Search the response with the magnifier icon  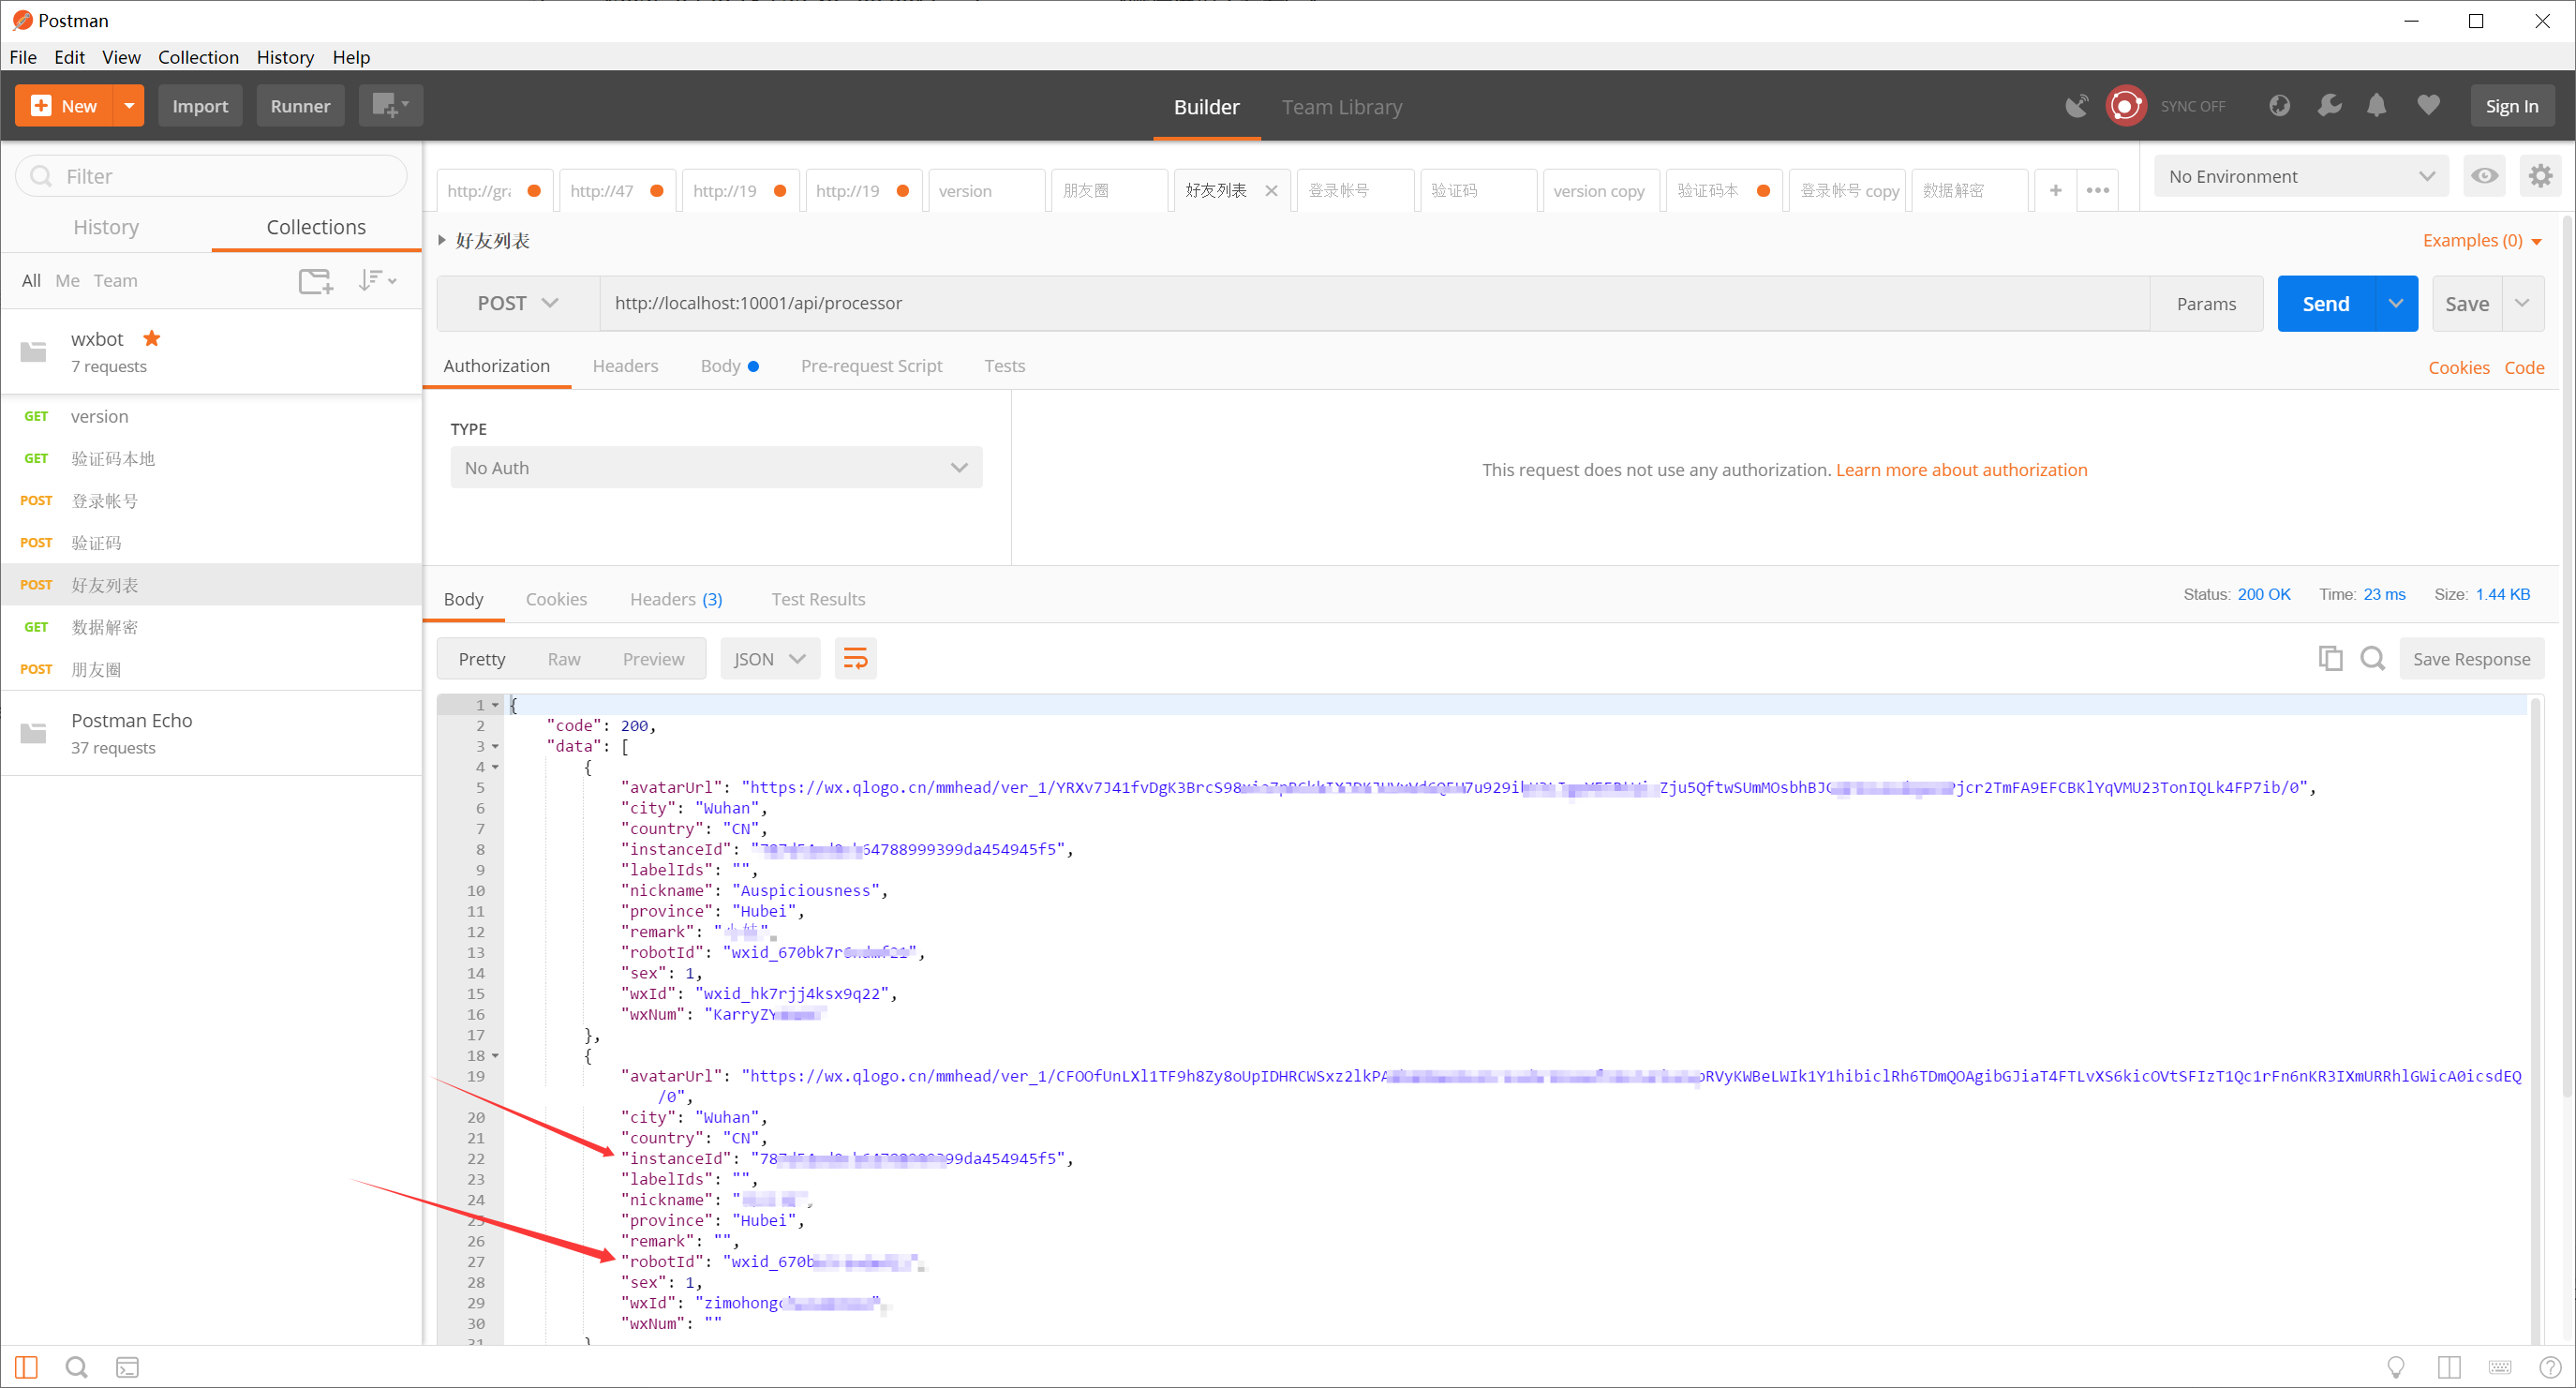pyautogui.click(x=2372, y=658)
